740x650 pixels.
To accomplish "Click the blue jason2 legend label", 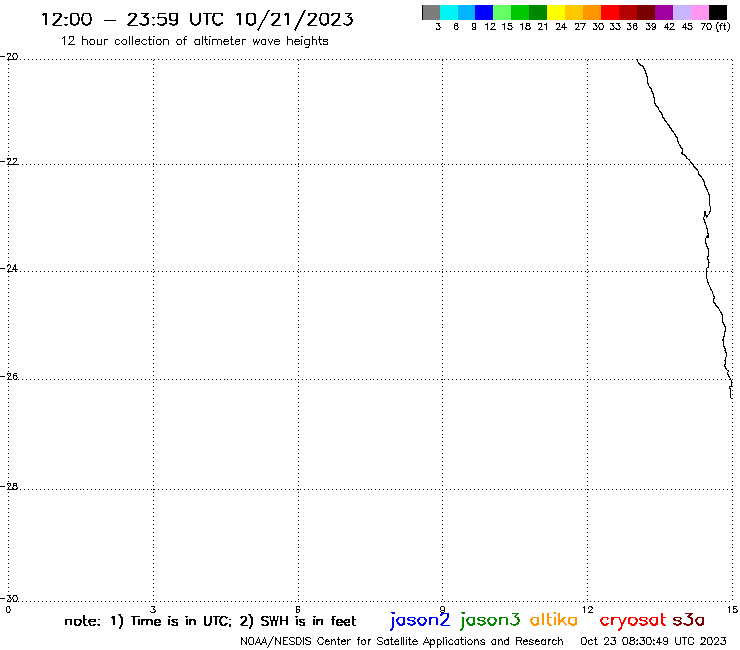I will (x=420, y=621).
